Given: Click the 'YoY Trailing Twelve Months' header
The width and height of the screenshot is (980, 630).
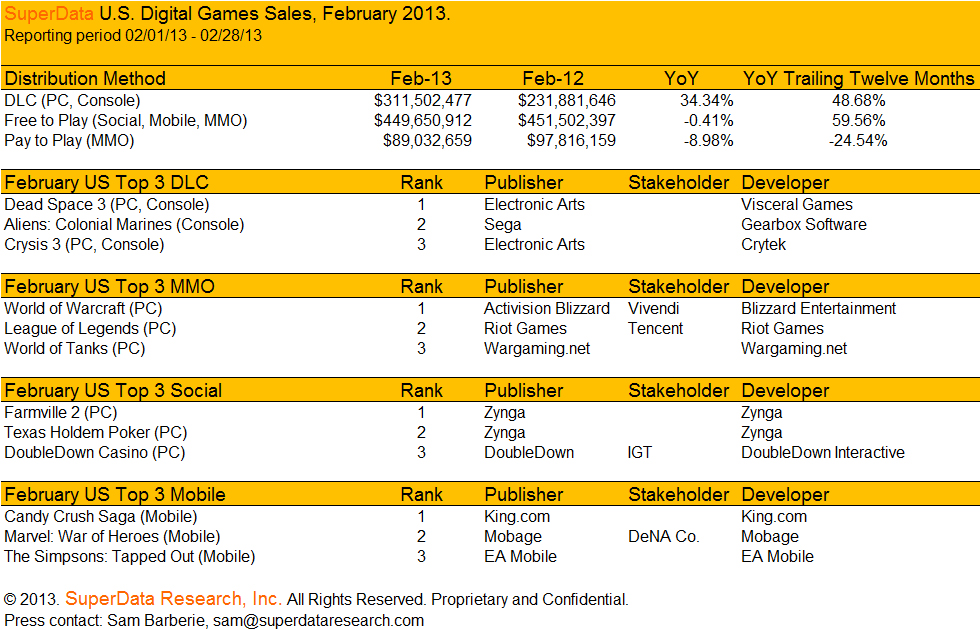Looking at the screenshot, I should (x=858, y=79).
